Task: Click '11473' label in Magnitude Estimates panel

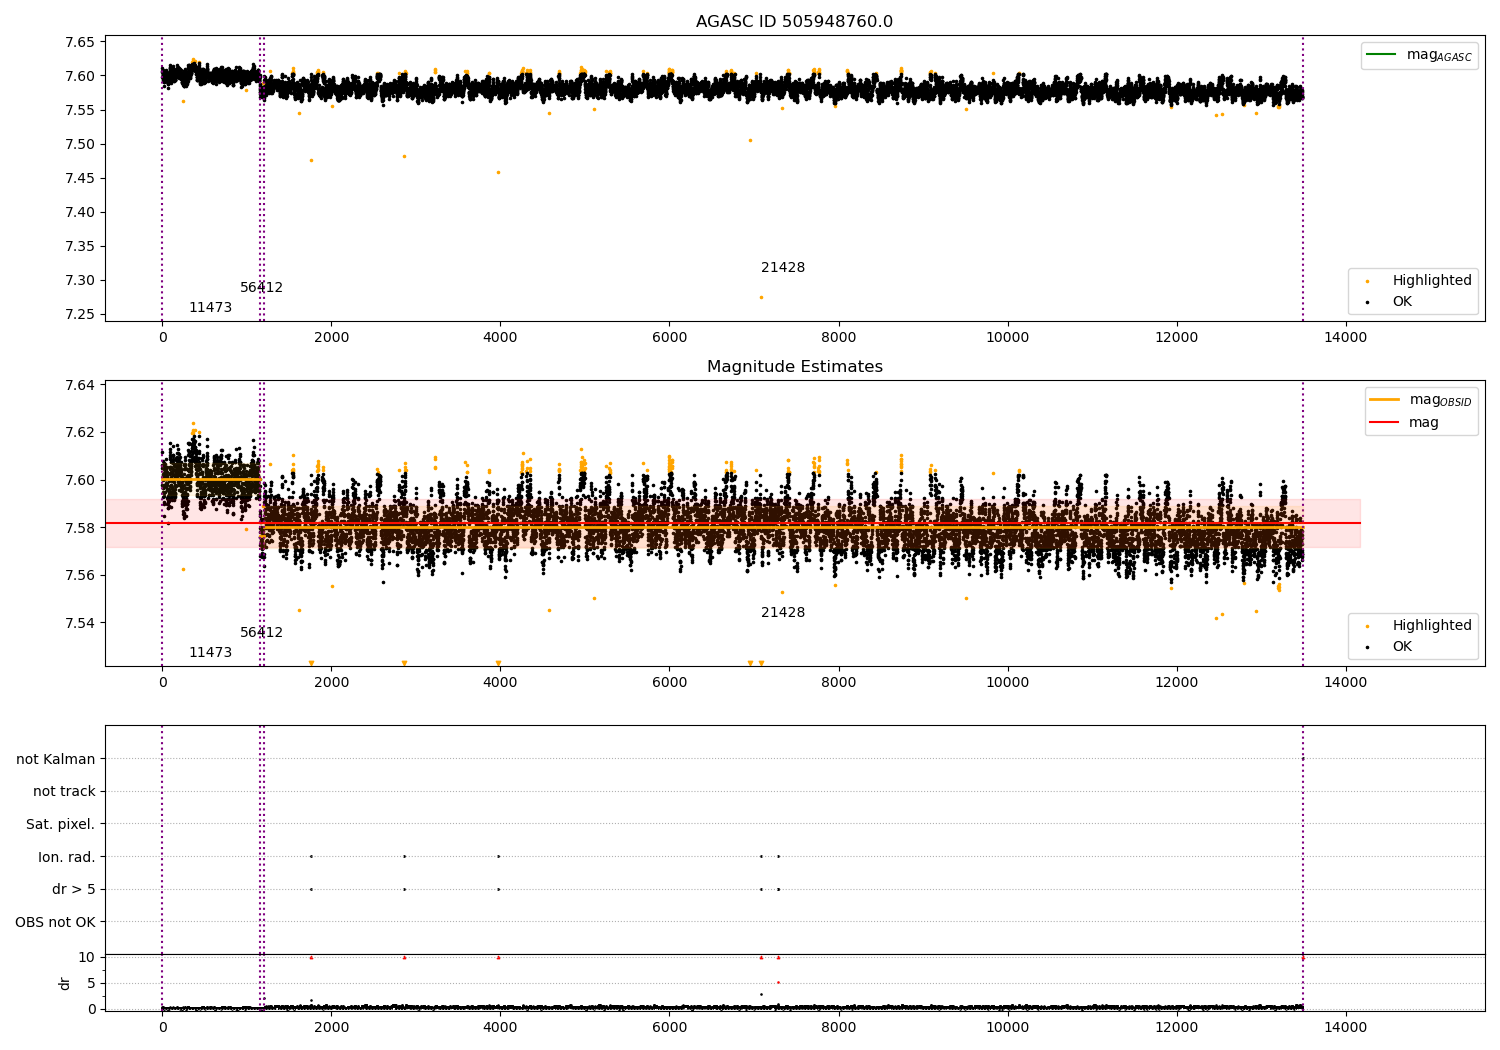Action: [210, 652]
